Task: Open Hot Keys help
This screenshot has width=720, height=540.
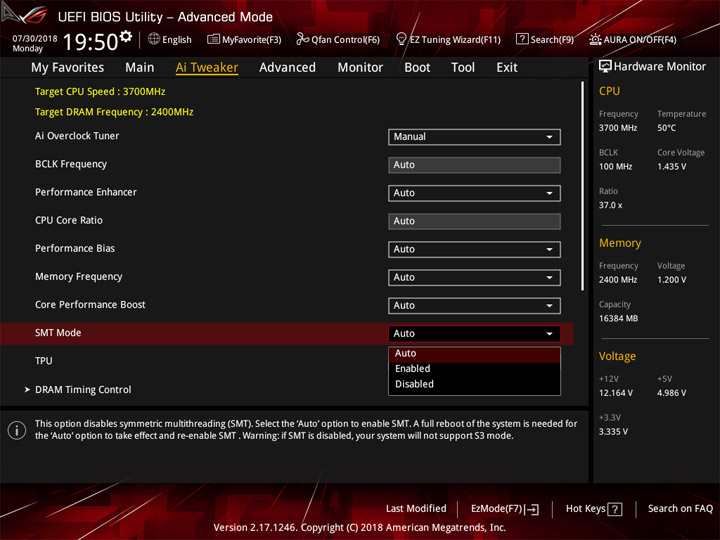Action: [x=594, y=509]
